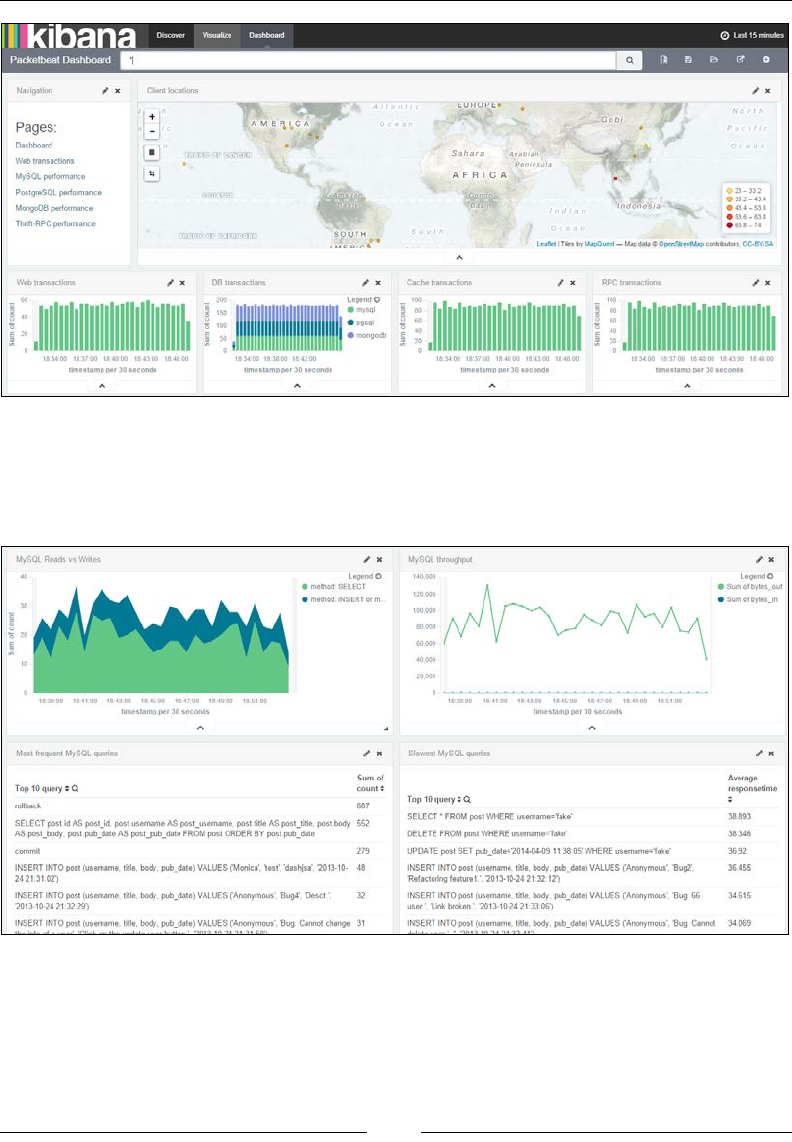The image size is (792, 1142).
Task: Click the search magnifier button
Action: (x=630, y=60)
